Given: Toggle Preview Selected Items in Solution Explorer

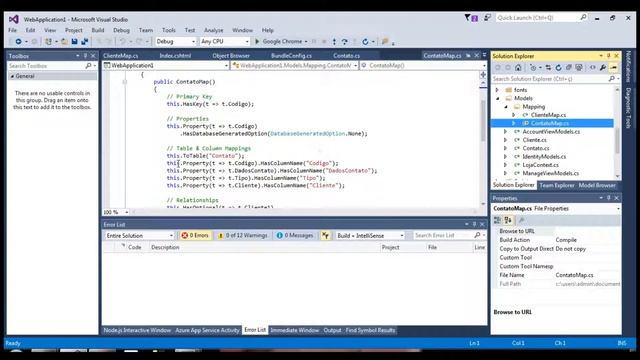Looking at the screenshot, I should coord(613,68).
